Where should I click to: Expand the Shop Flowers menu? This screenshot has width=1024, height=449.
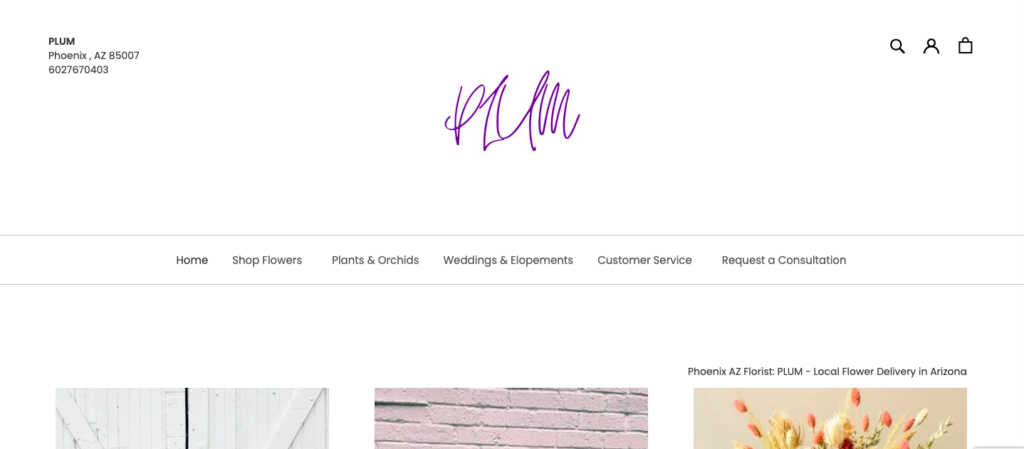(x=267, y=260)
